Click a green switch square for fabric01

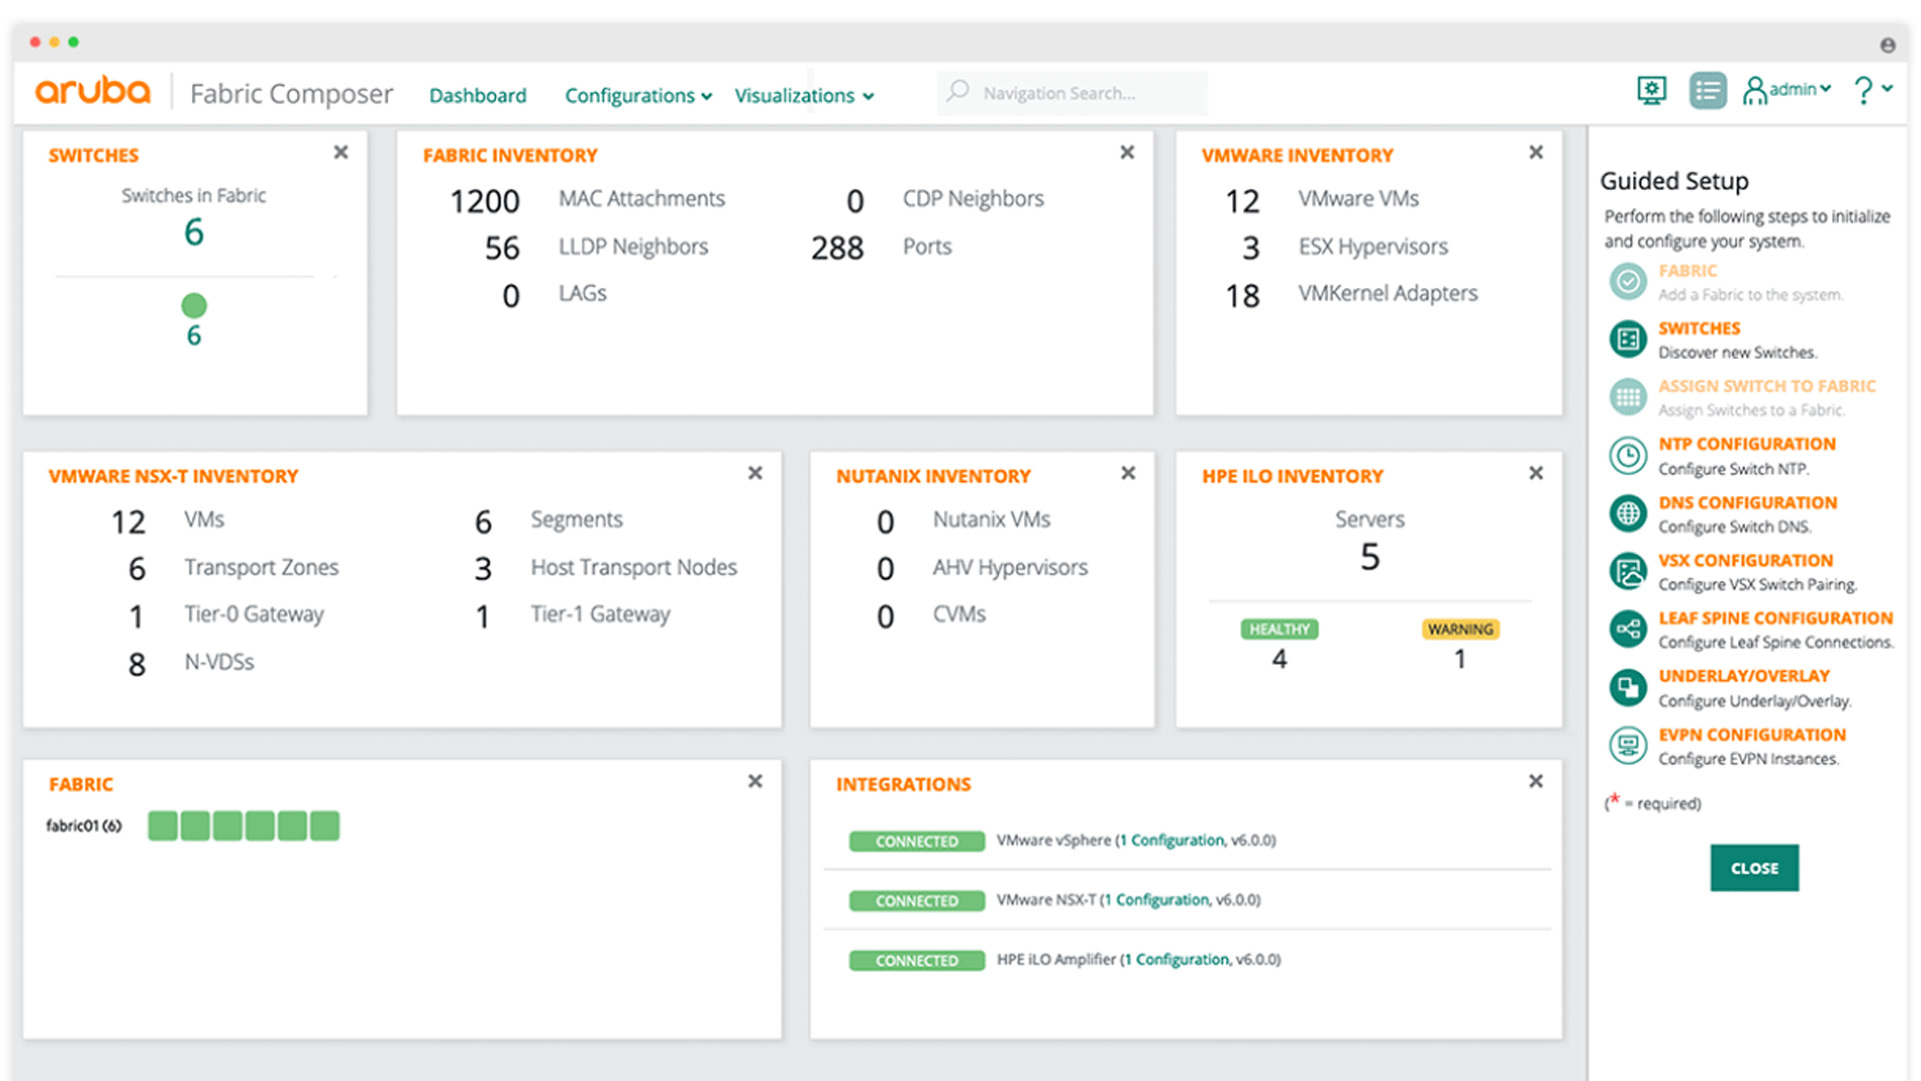(x=162, y=826)
